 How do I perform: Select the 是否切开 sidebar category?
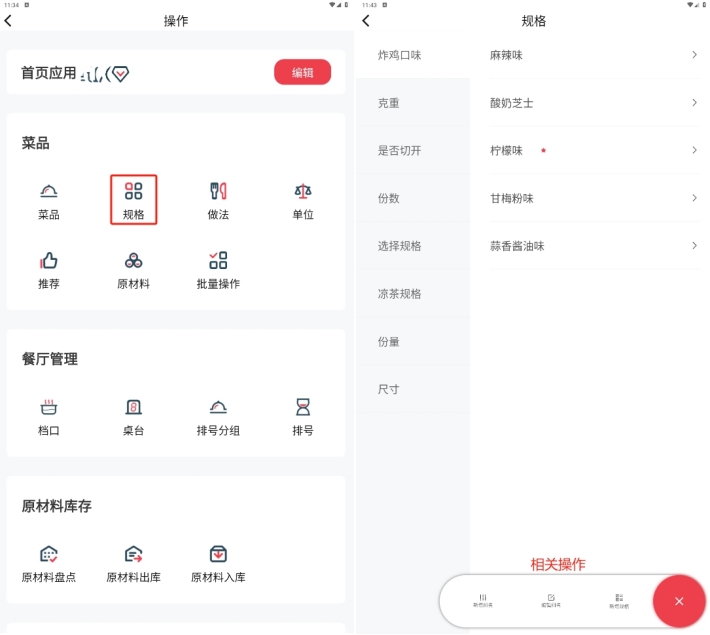pos(399,150)
